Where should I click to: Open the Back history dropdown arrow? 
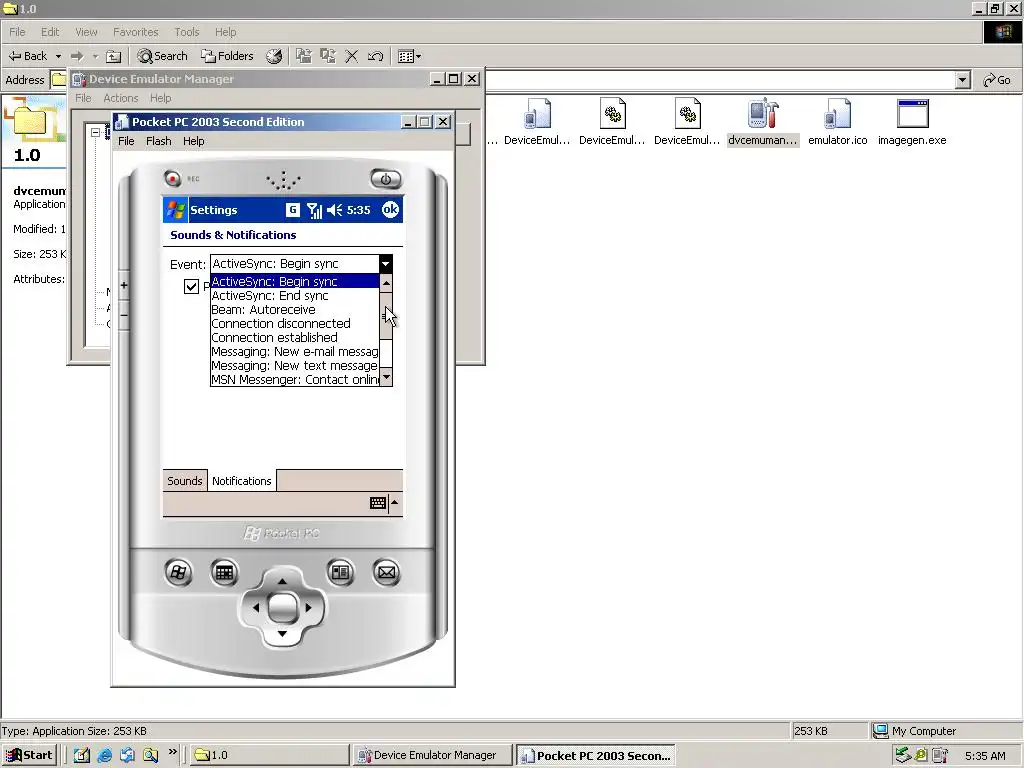click(58, 56)
